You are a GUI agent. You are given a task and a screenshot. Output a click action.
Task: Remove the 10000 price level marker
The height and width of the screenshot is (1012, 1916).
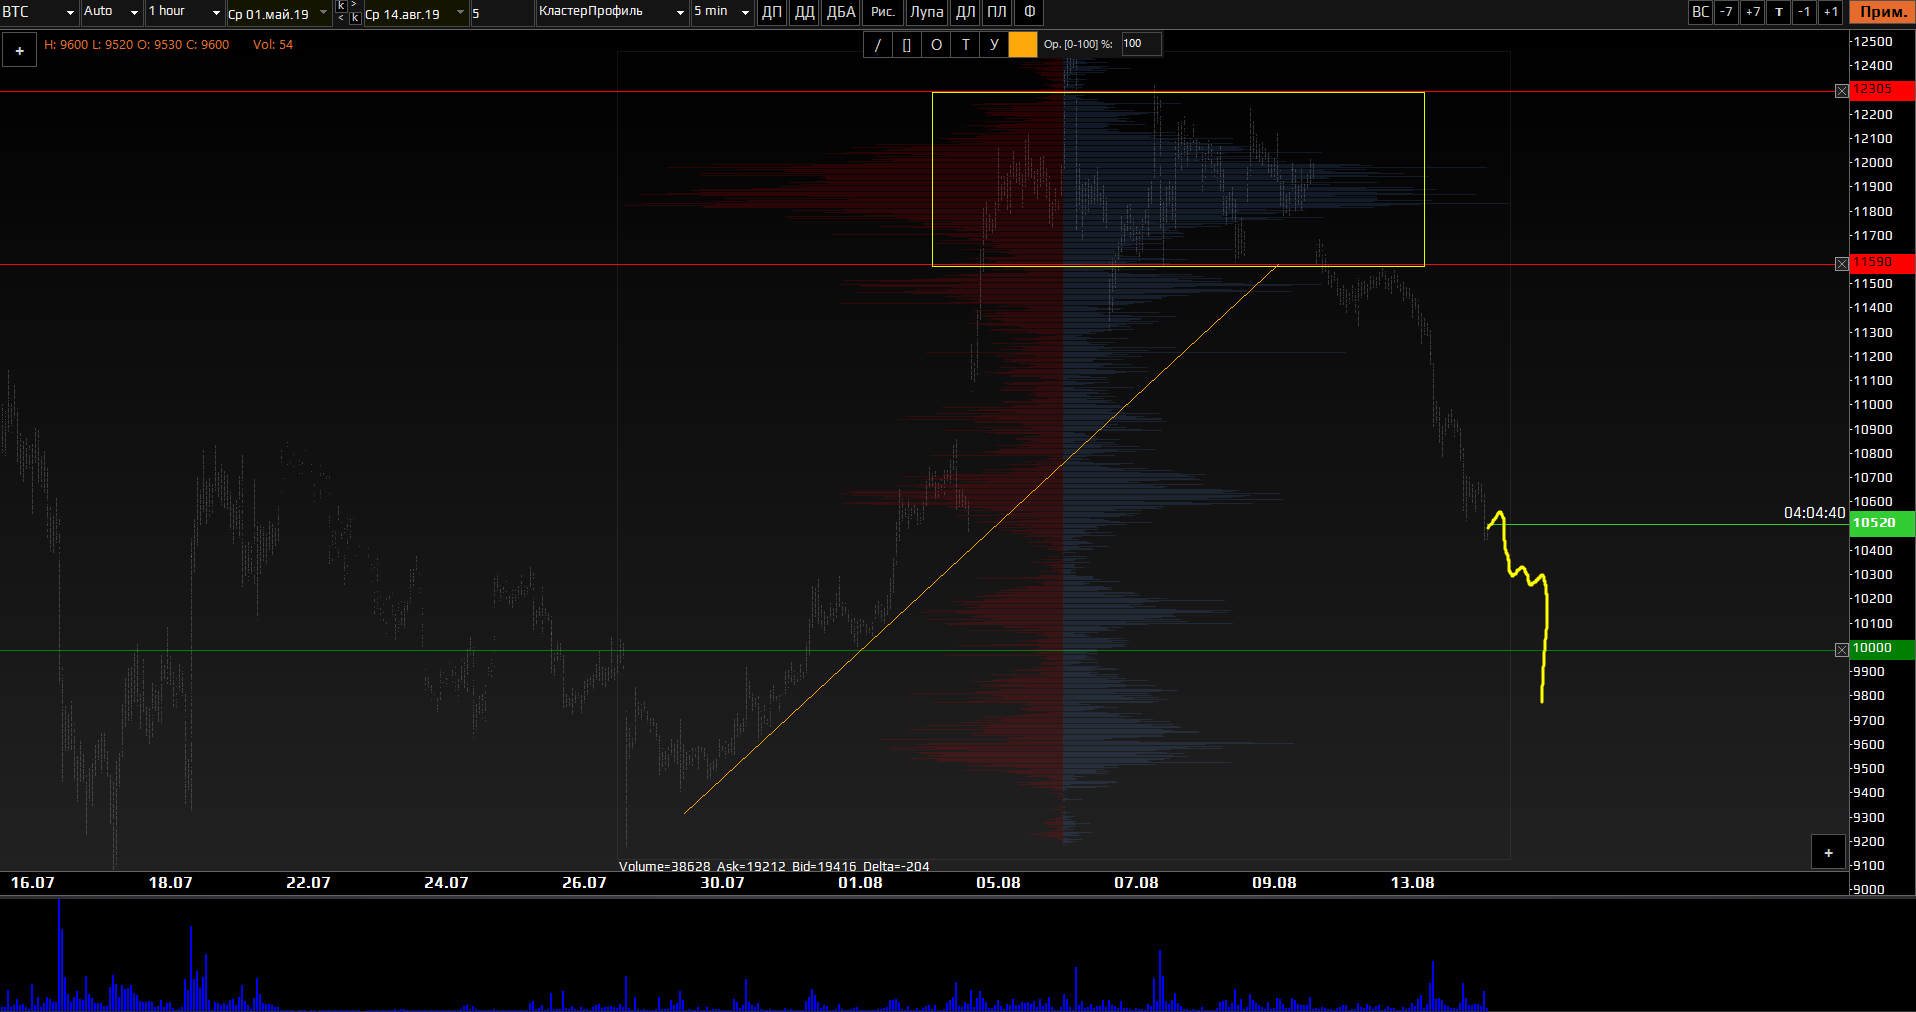pos(1841,650)
